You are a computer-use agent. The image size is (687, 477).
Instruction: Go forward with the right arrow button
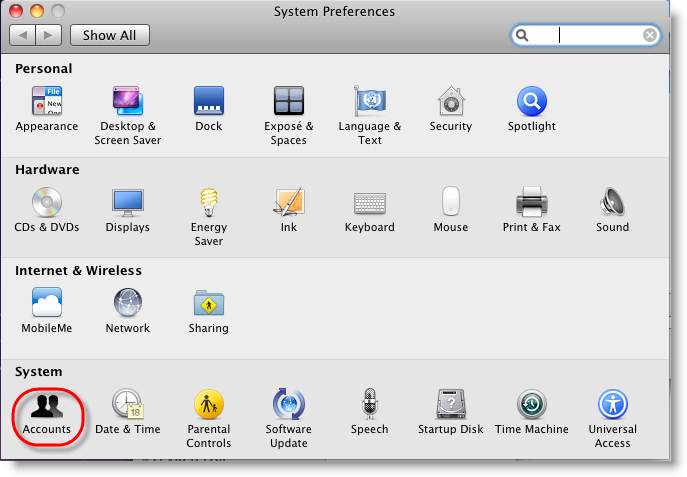[49, 35]
